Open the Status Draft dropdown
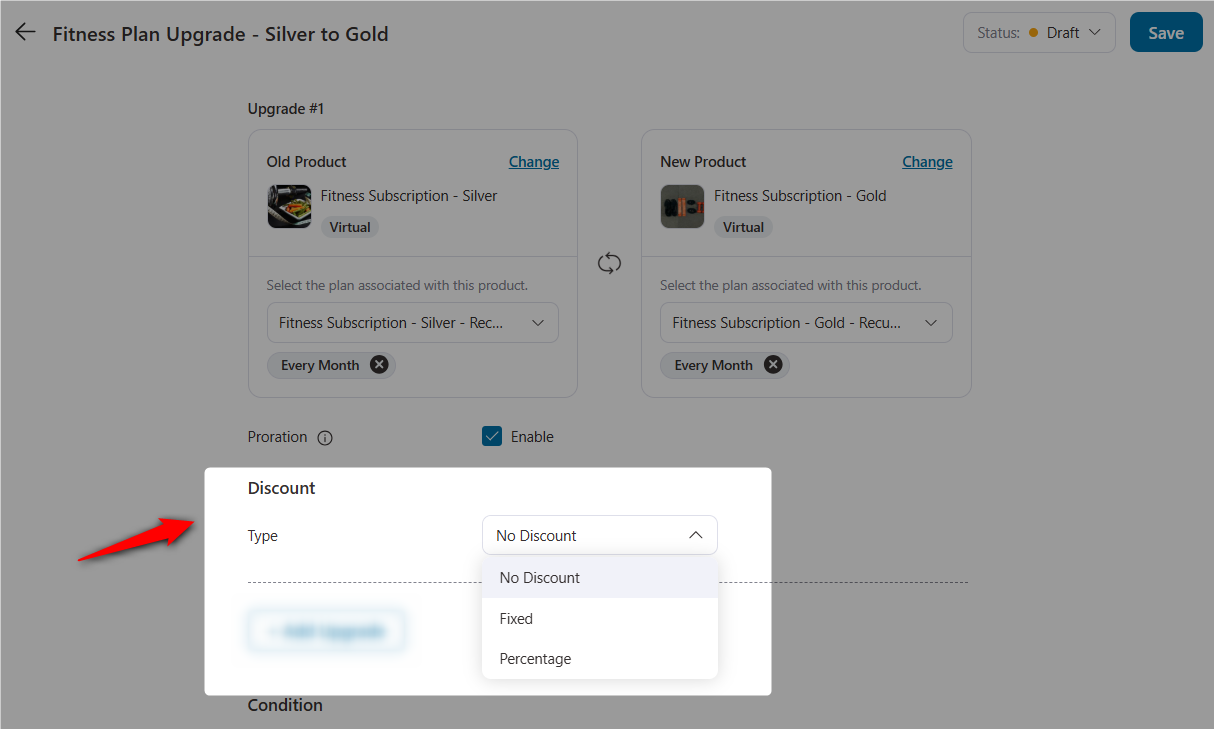 point(1039,32)
